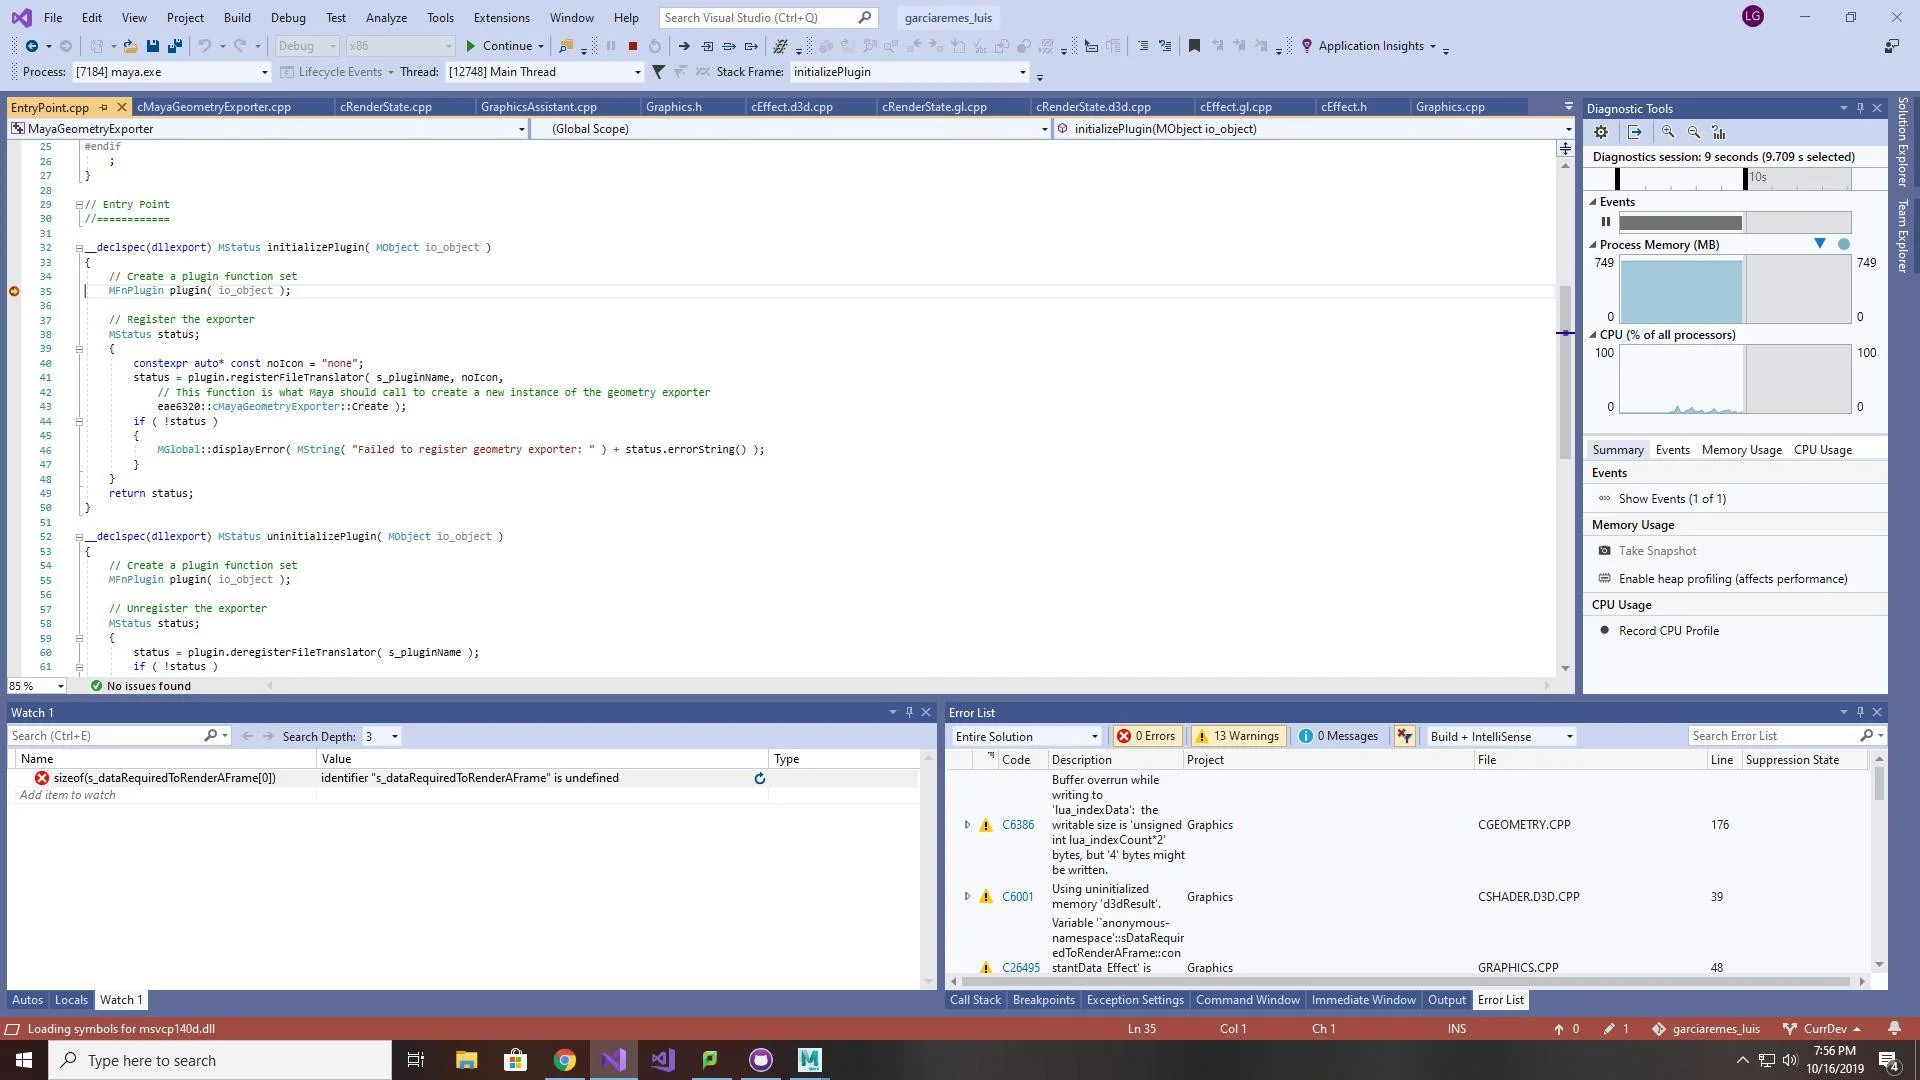Screen dimensions: 1920x1080
Task: Open the Analyze menu
Action: point(386,18)
